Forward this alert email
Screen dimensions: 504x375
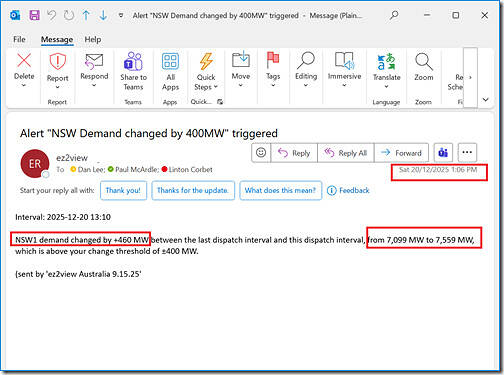point(401,153)
